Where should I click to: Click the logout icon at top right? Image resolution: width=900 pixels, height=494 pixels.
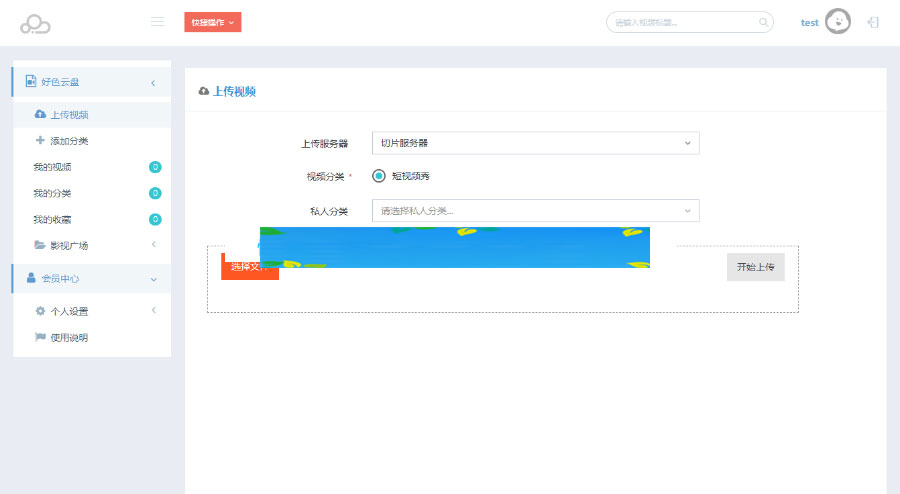tap(873, 22)
